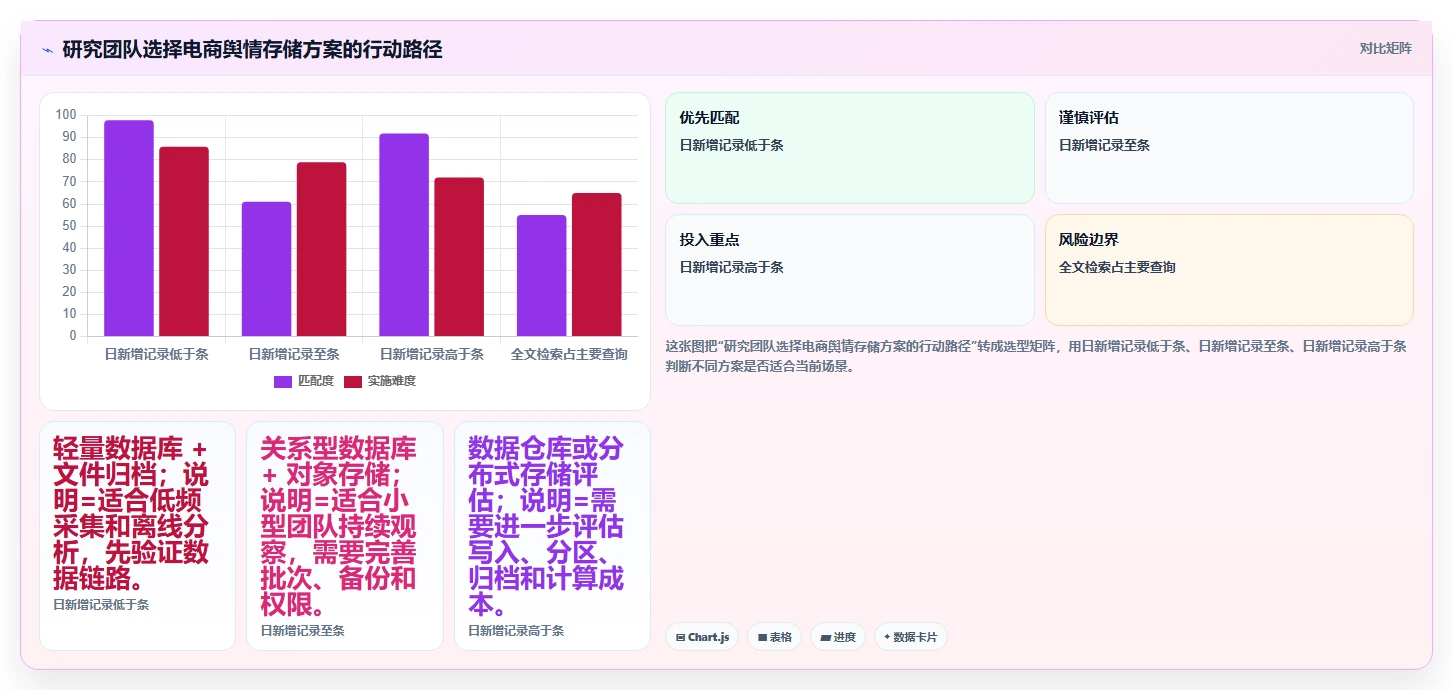Click the chart x-axis label 日新增记录至条
This screenshot has height=690, width=1453.
click(x=294, y=354)
